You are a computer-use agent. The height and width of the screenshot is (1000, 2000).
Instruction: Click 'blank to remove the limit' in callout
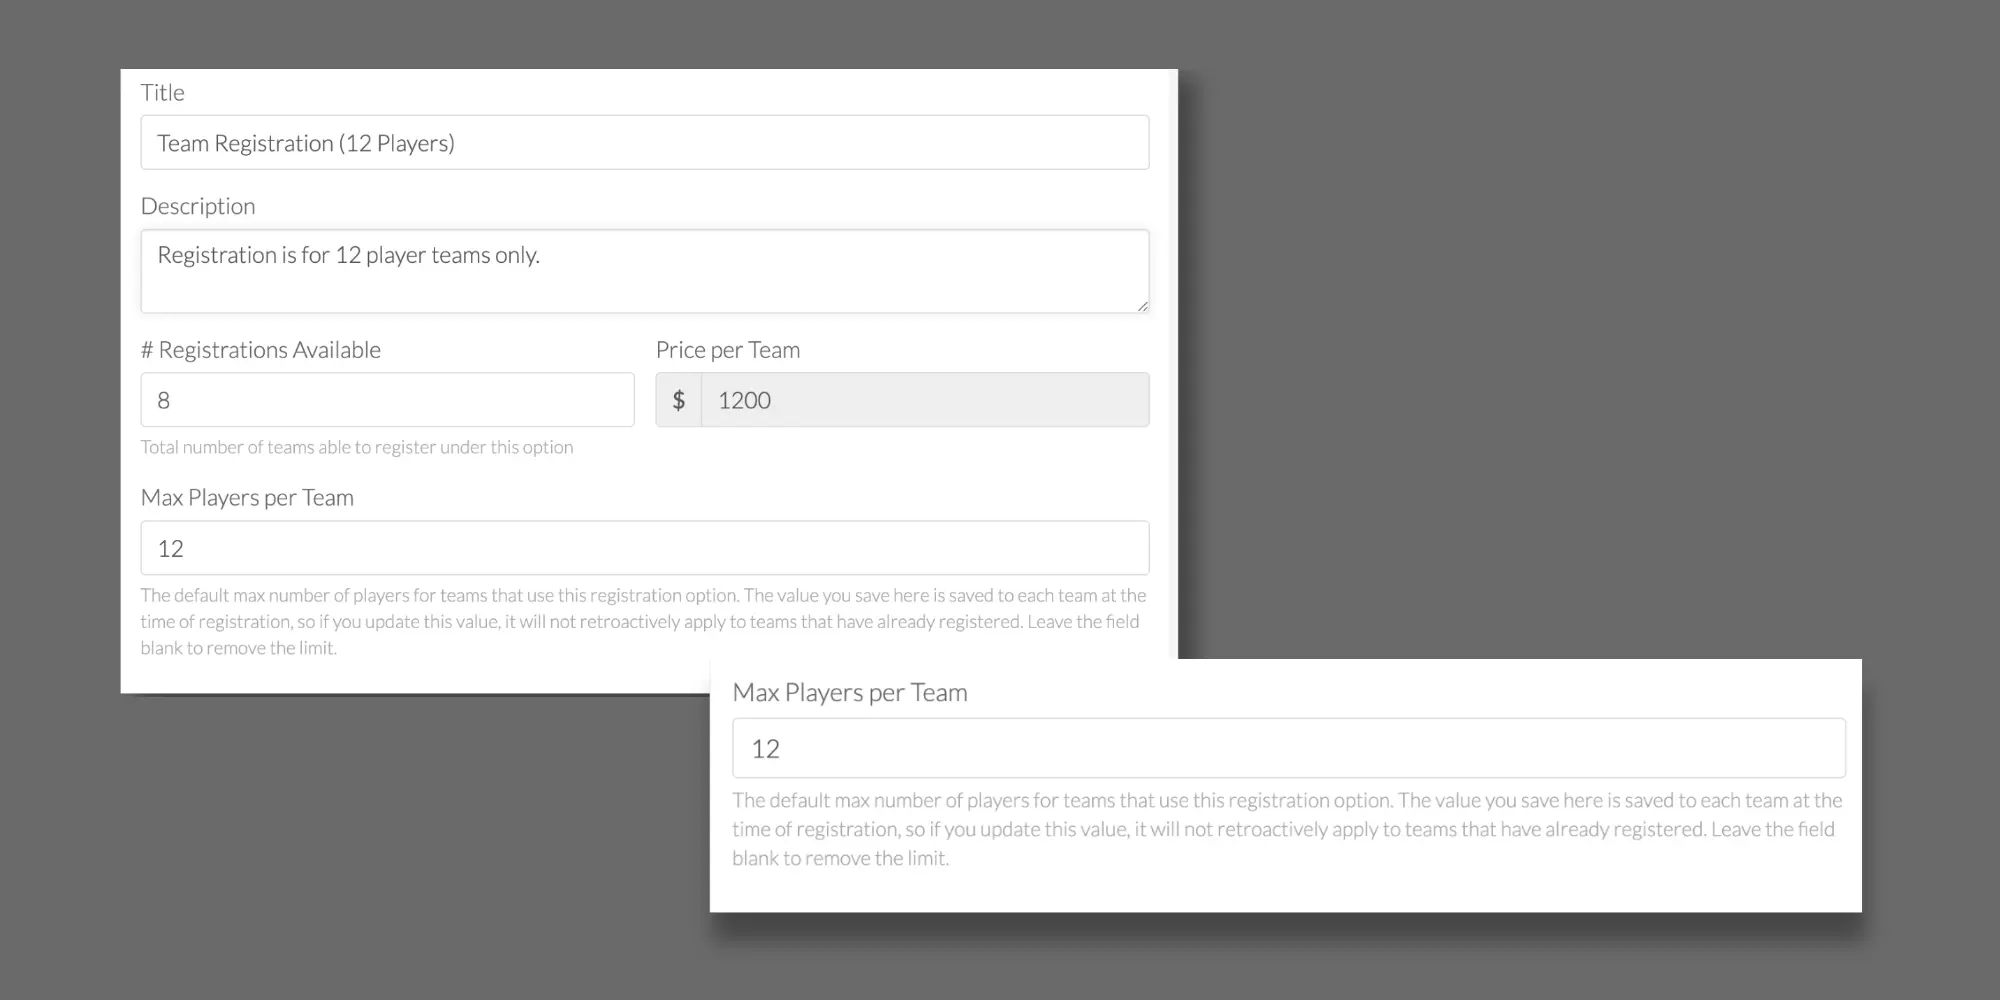(840, 858)
